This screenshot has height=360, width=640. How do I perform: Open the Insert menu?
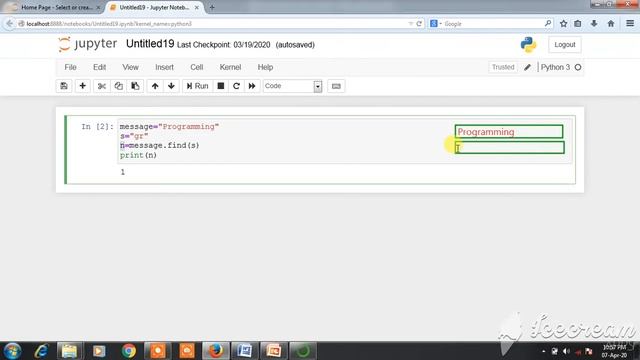[x=164, y=67]
